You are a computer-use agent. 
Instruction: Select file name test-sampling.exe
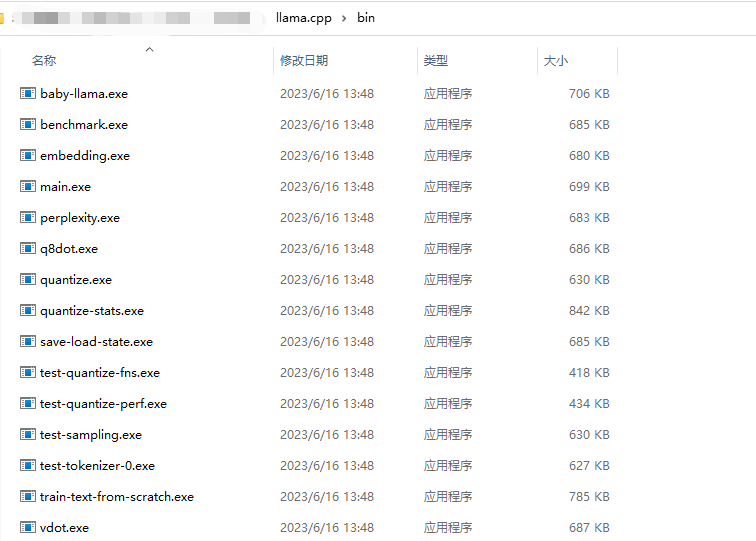(x=91, y=435)
